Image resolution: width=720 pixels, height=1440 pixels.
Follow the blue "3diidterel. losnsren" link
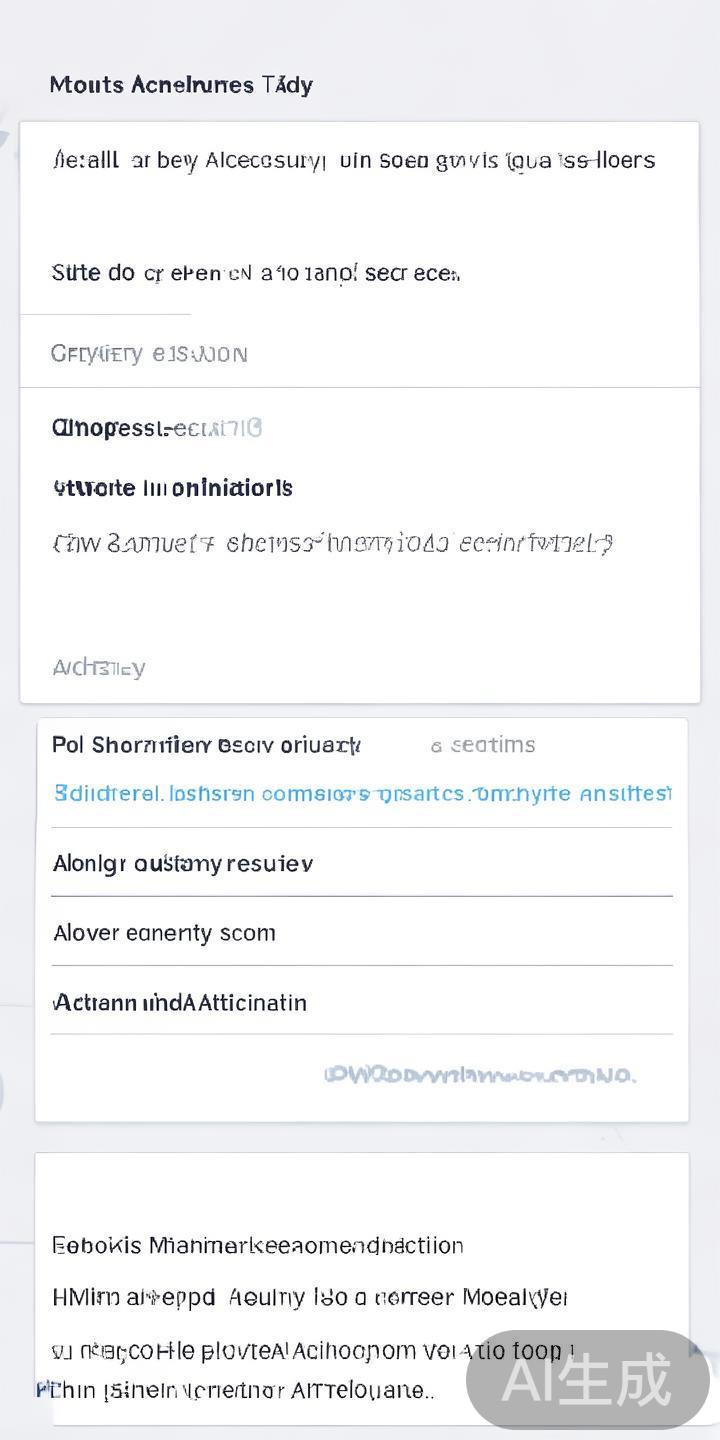point(361,794)
